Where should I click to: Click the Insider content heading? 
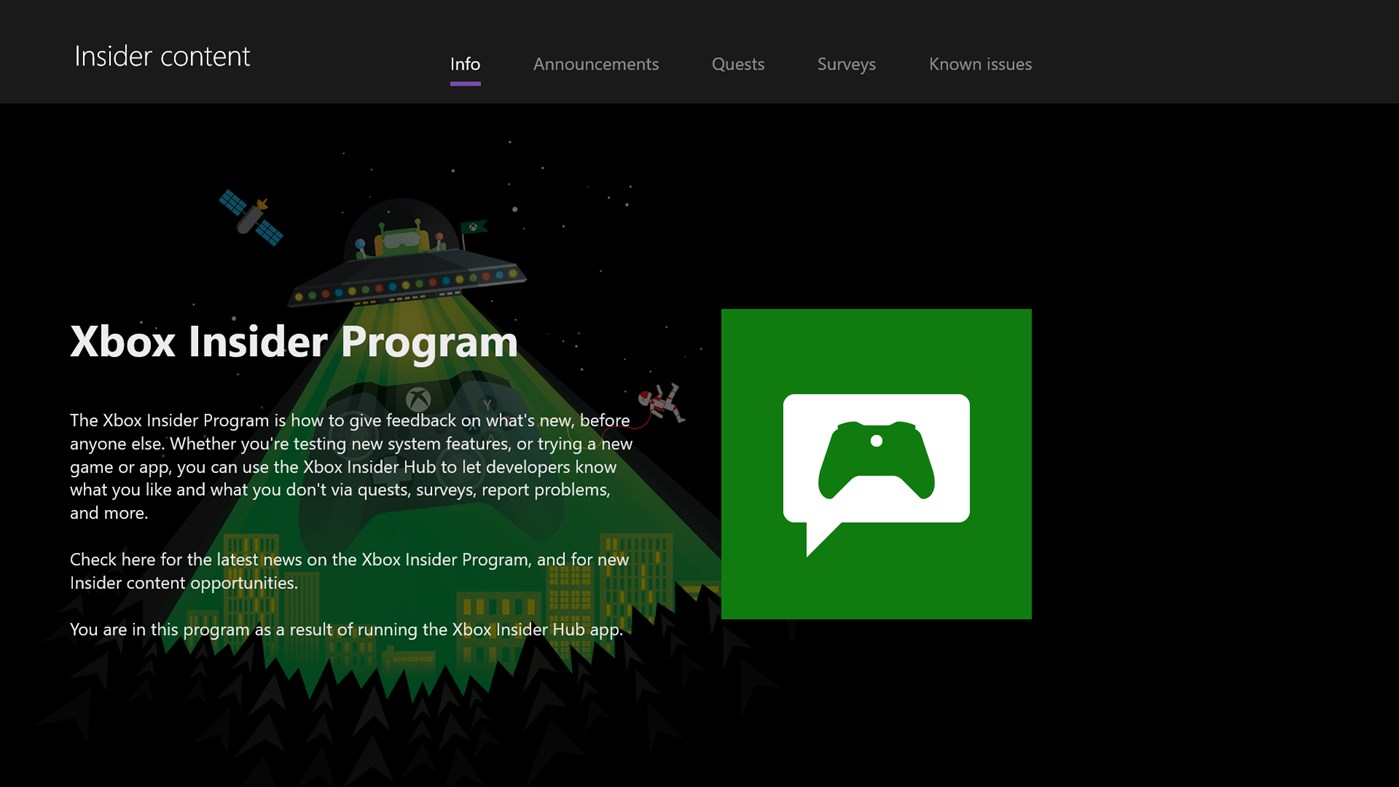point(161,55)
